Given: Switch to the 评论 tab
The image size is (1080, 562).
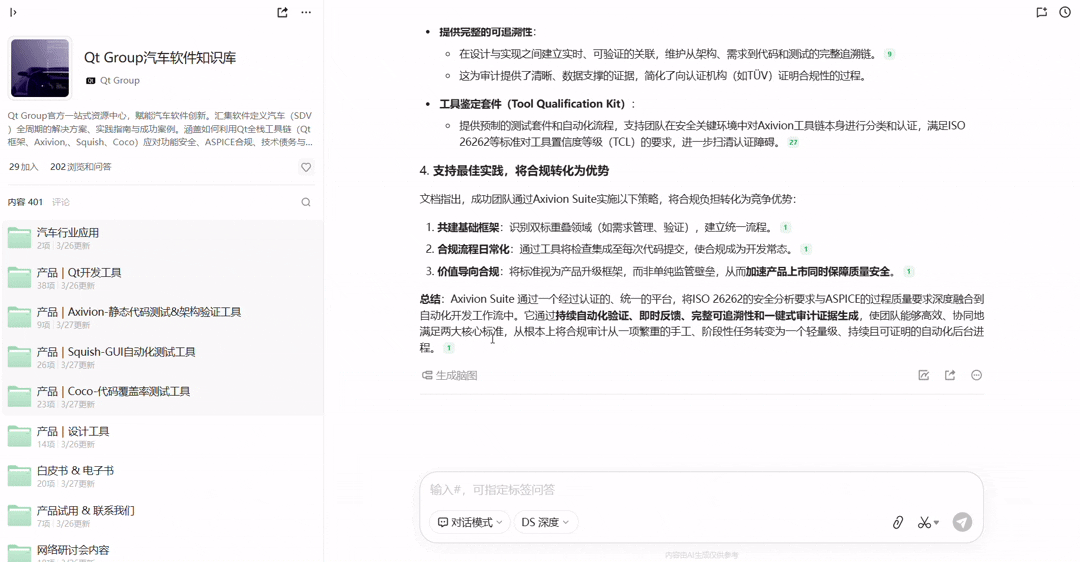Looking at the screenshot, I should [x=61, y=202].
